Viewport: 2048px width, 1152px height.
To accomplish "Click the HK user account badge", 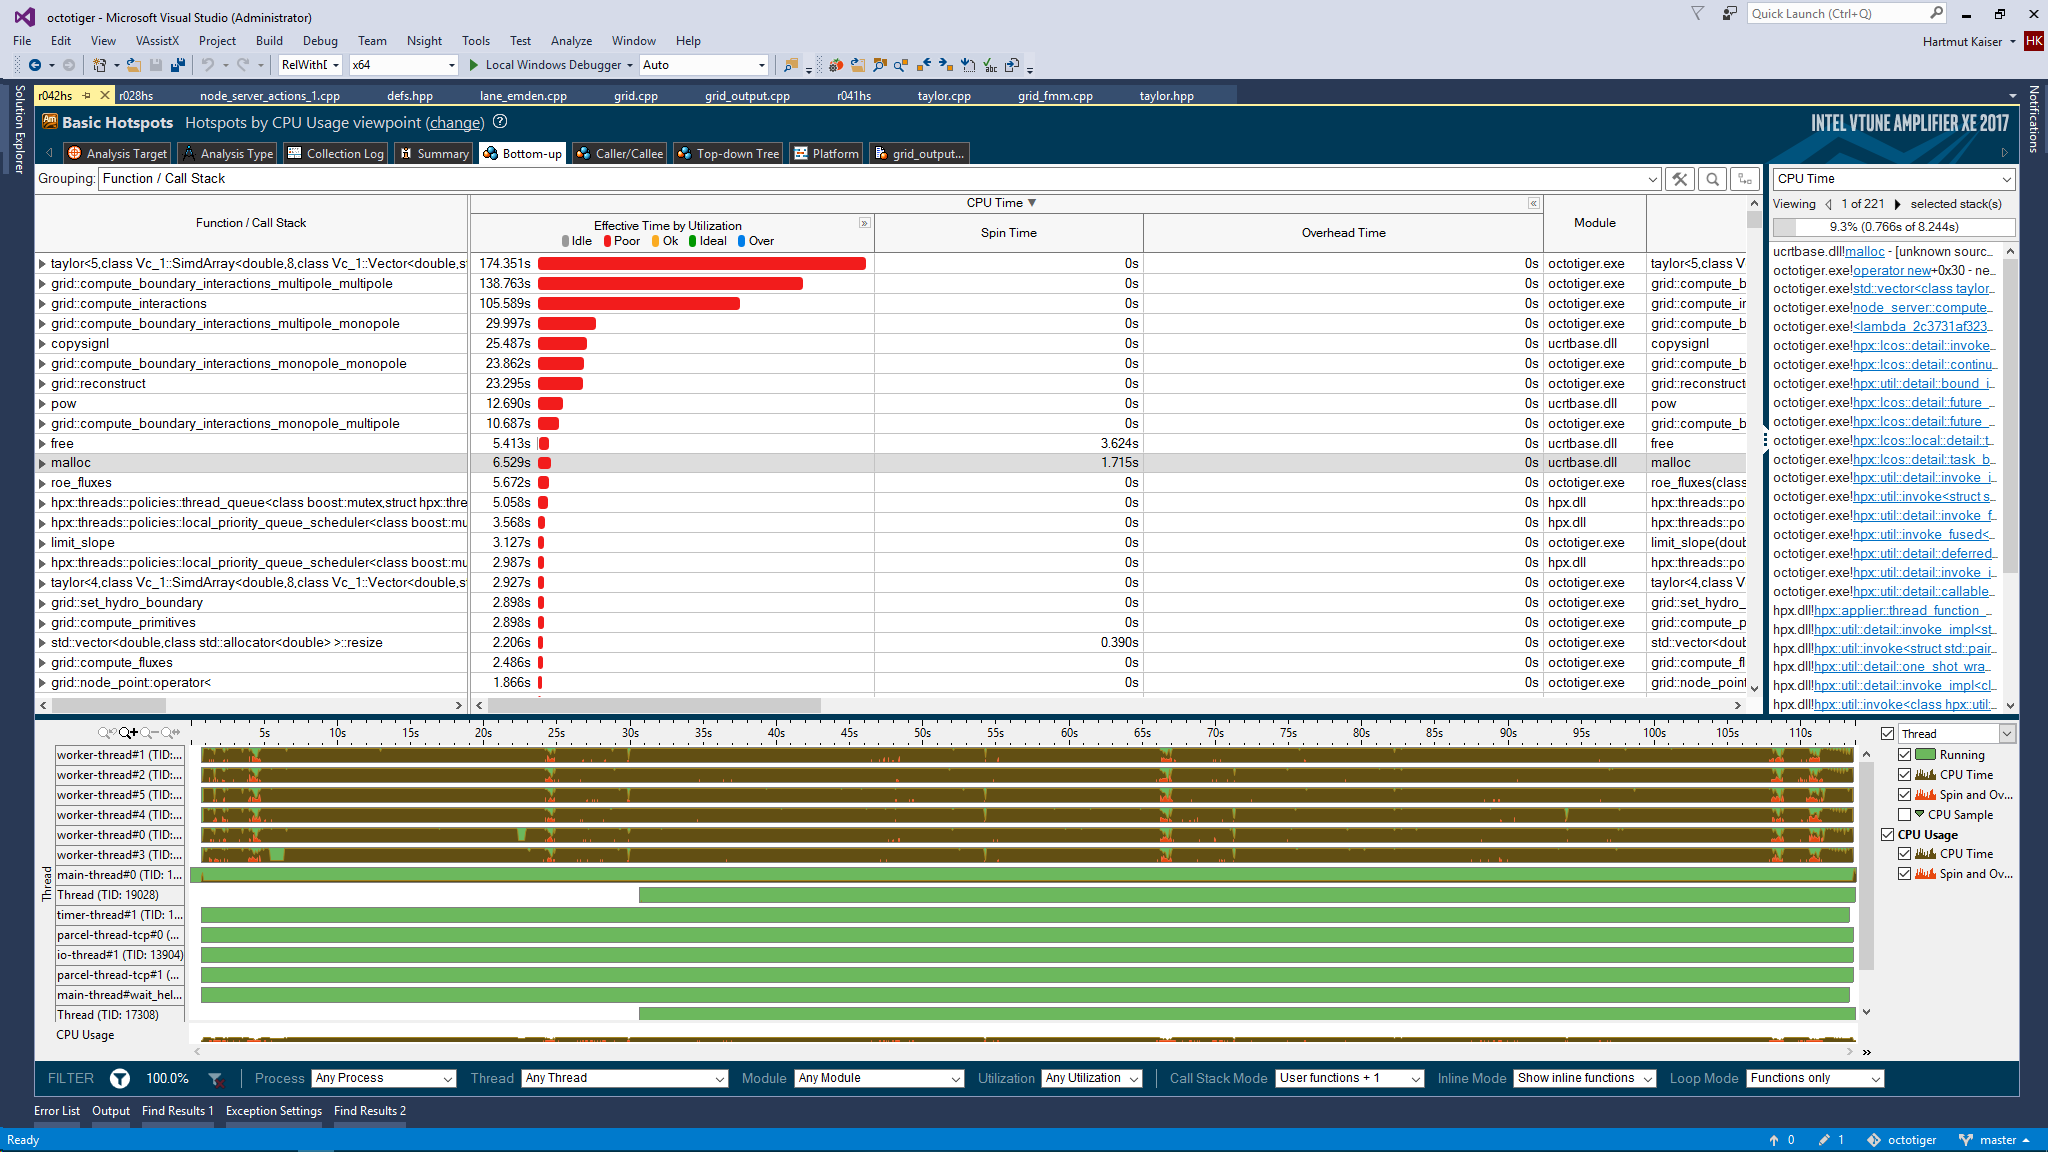I will point(2033,41).
